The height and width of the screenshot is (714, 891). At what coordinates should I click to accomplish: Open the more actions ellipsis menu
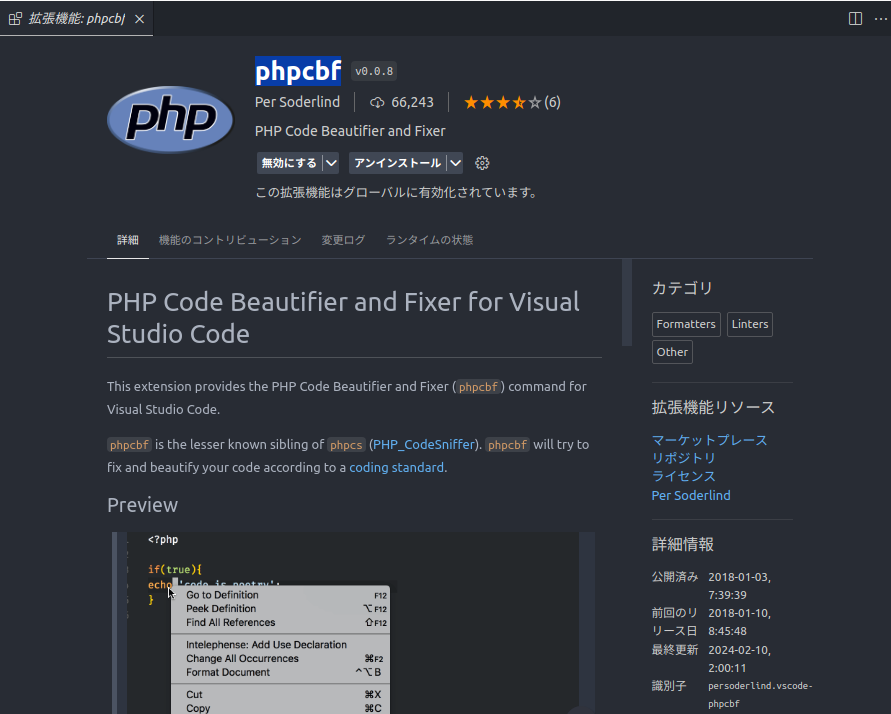pyautogui.click(x=880, y=19)
